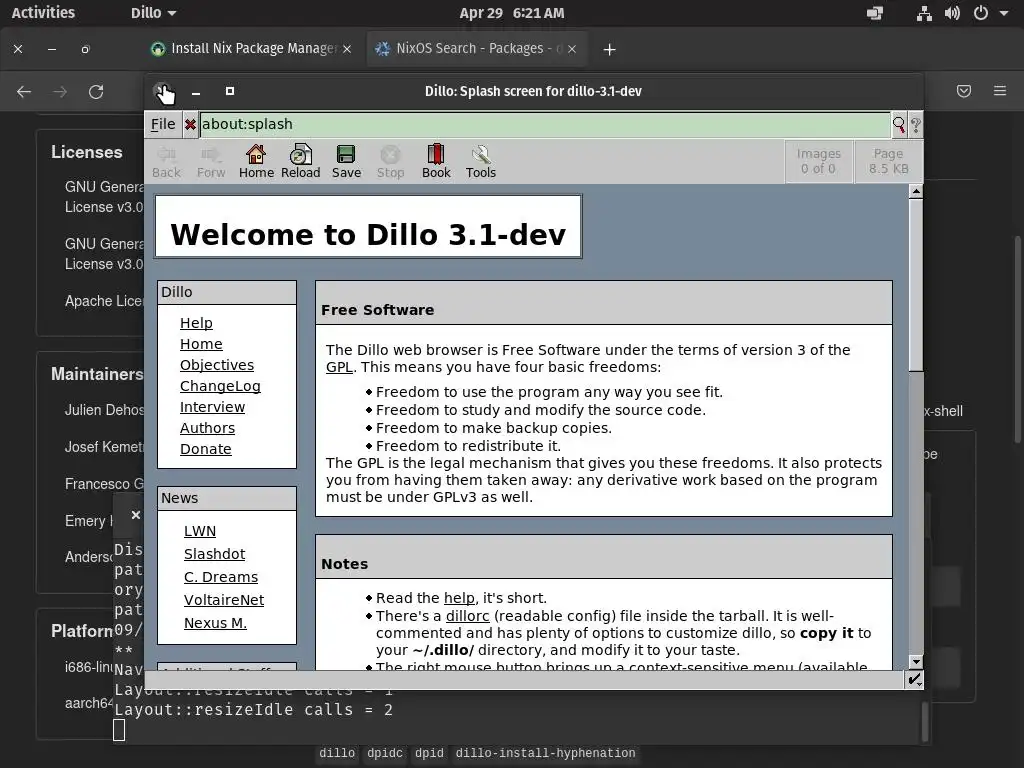Reload the page in Dillo

[x=300, y=161]
